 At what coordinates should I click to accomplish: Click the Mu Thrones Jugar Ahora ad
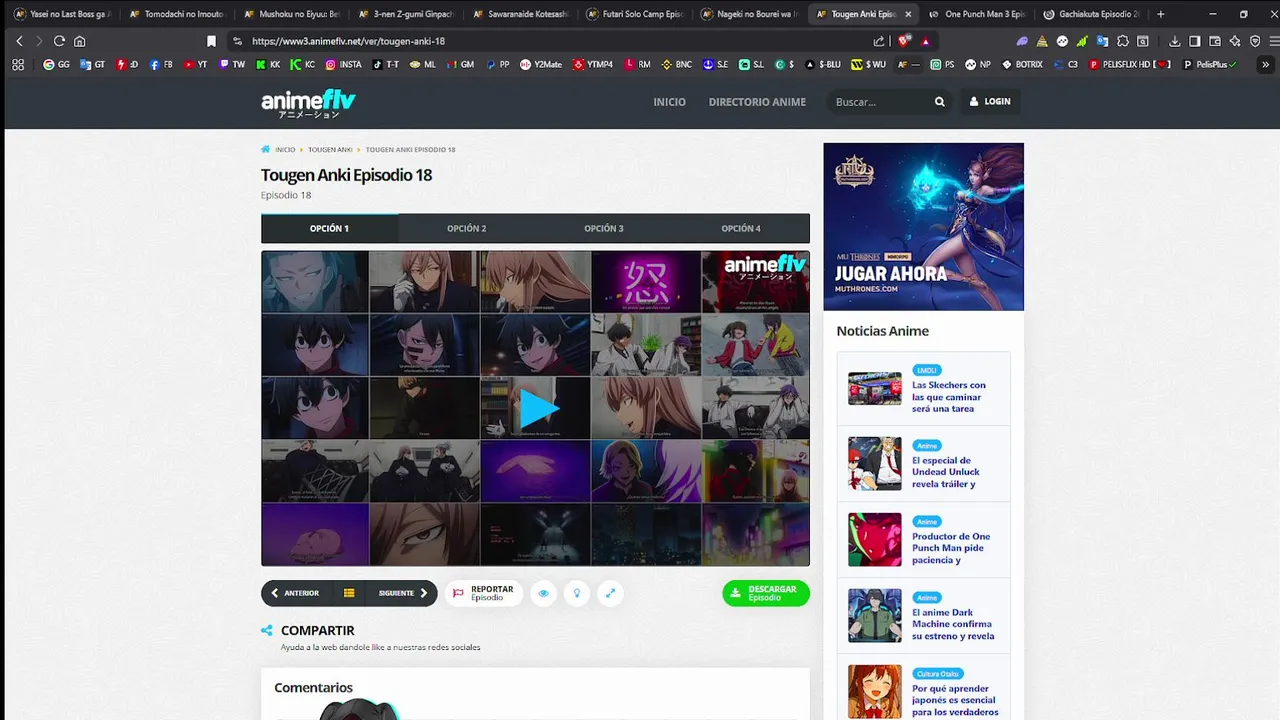(923, 227)
